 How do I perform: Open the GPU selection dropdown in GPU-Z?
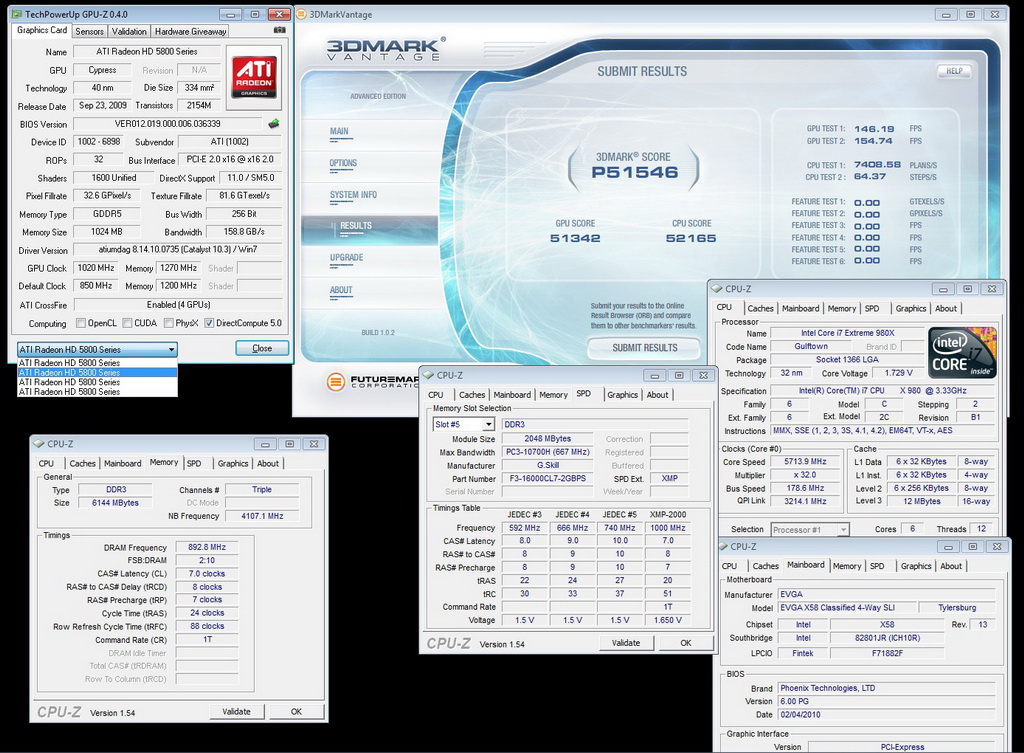click(97, 349)
